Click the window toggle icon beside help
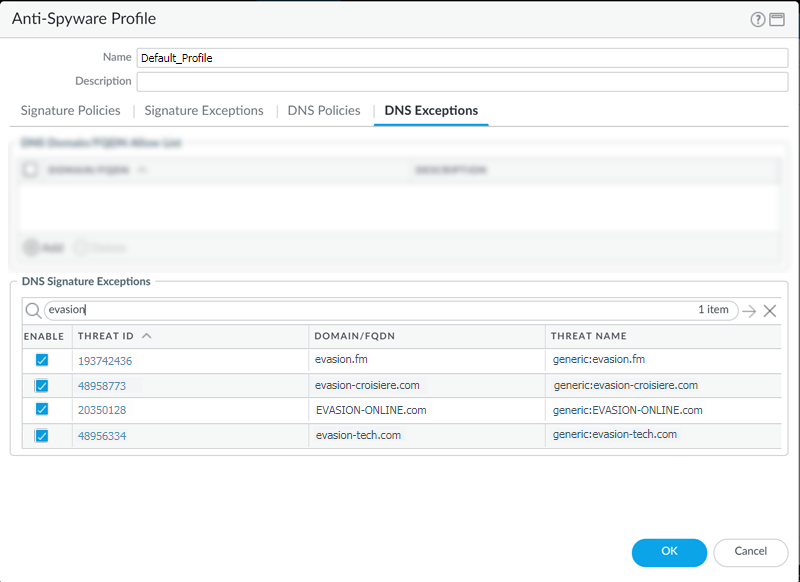The height and width of the screenshot is (582, 800). [776, 19]
